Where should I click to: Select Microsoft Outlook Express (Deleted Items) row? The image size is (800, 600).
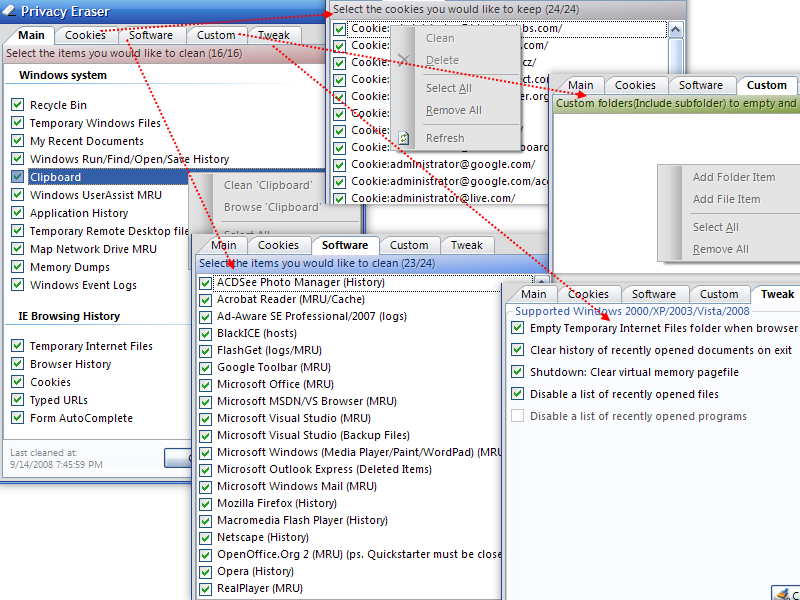[324, 469]
